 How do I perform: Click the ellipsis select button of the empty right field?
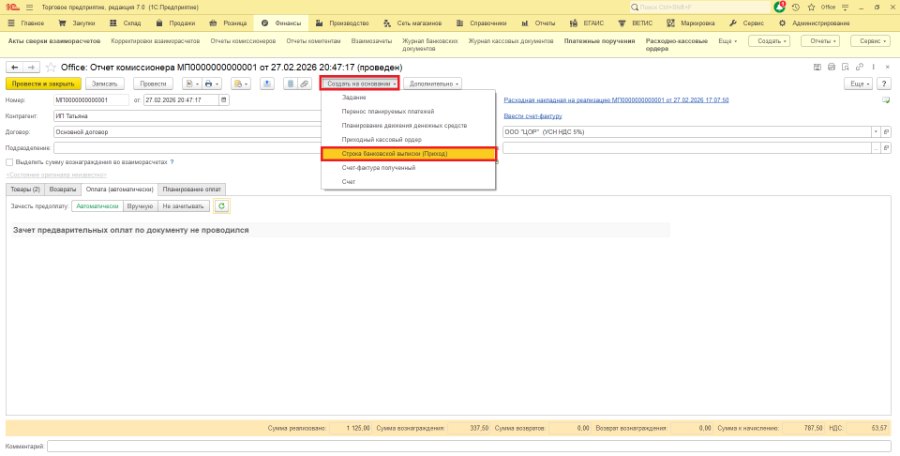point(876,148)
